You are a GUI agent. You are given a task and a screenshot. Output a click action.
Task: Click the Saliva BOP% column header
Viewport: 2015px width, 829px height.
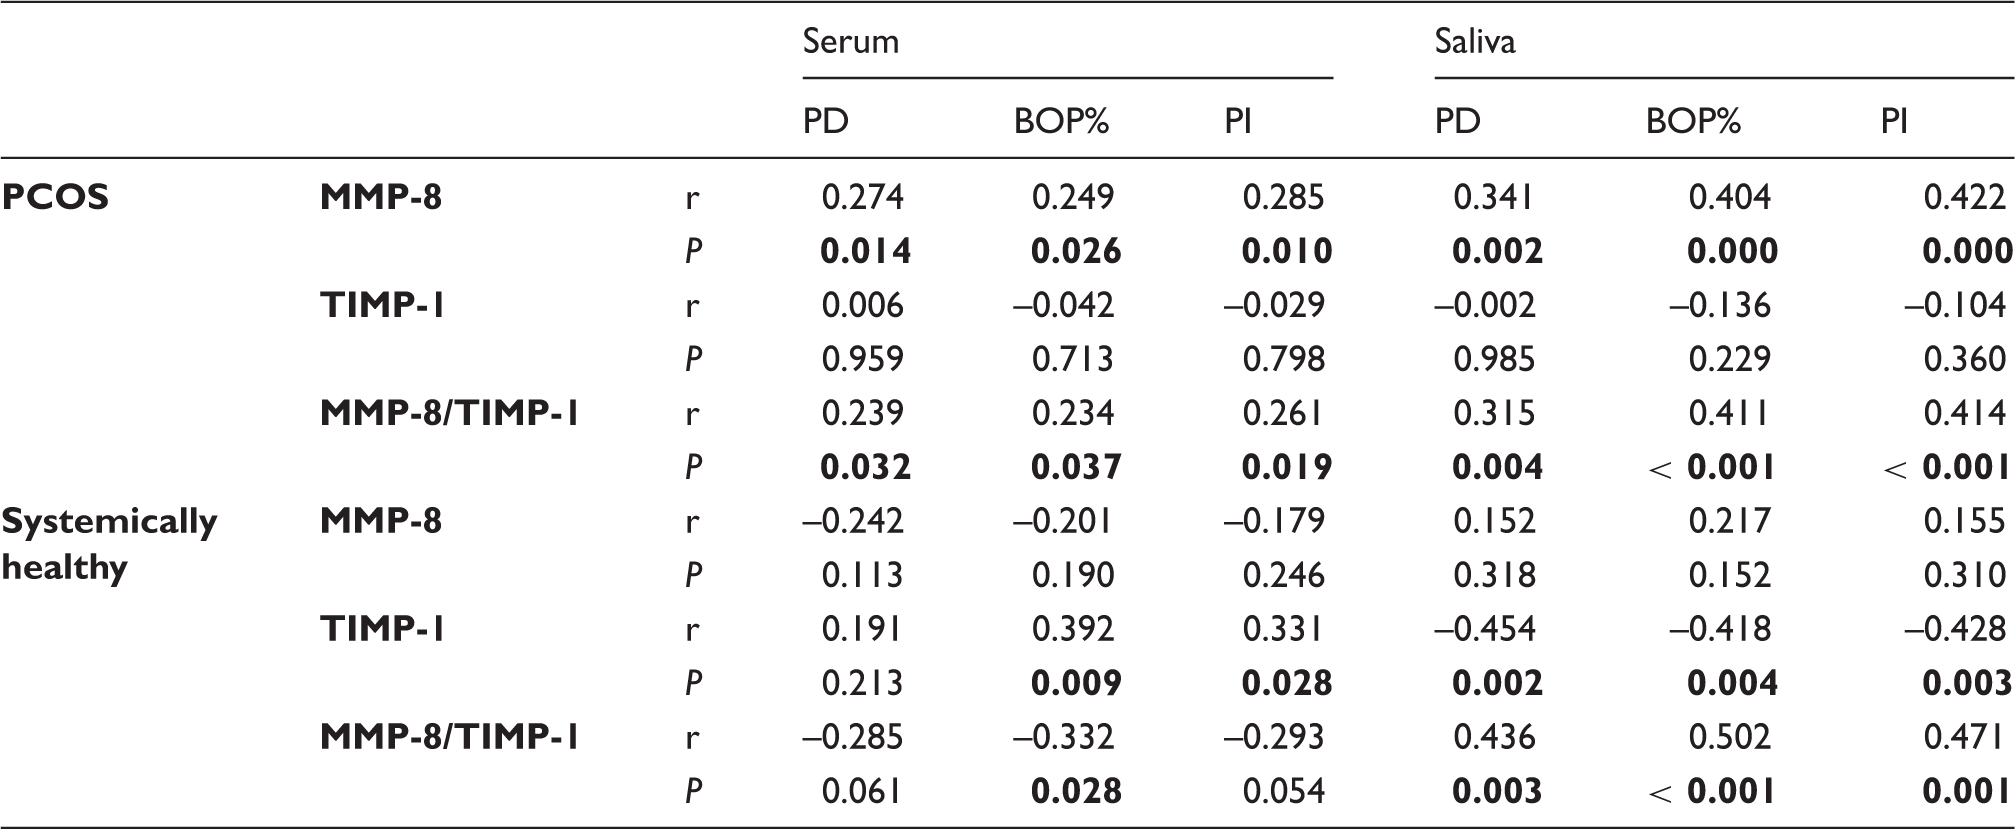[1694, 122]
